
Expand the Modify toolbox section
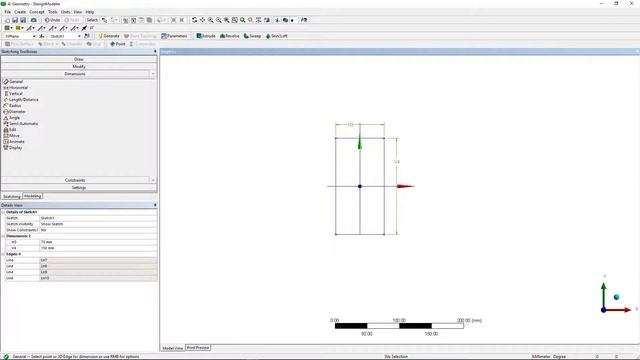pyautogui.click(x=79, y=67)
